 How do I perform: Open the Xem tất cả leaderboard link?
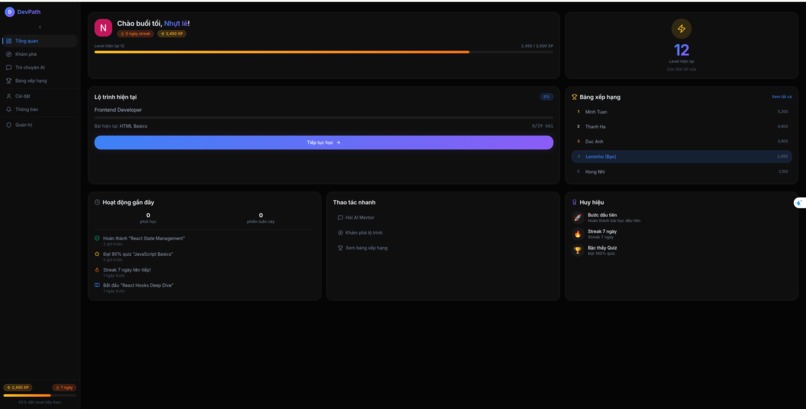pos(781,97)
